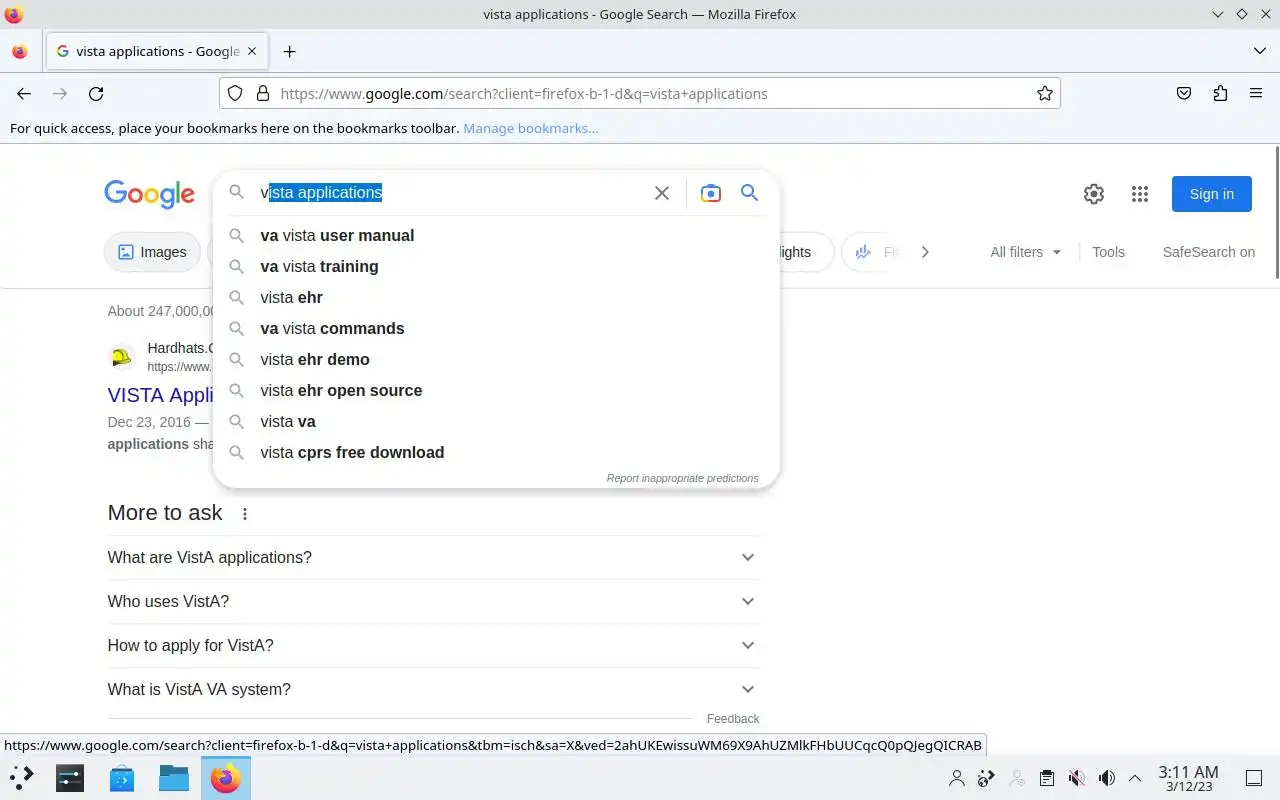Viewport: 1280px width, 800px height.
Task: Select suggestion 'vista cprs free download'
Action: tap(496, 452)
